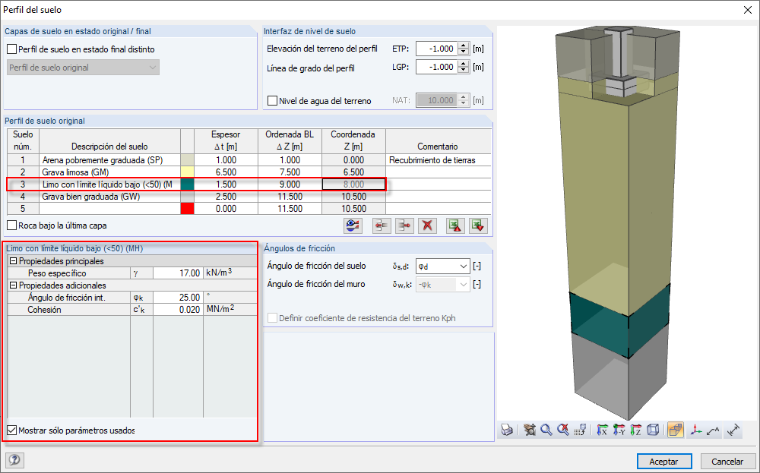Click the LGP value field -1.000
Screen dimensions: 760x473
437,67
